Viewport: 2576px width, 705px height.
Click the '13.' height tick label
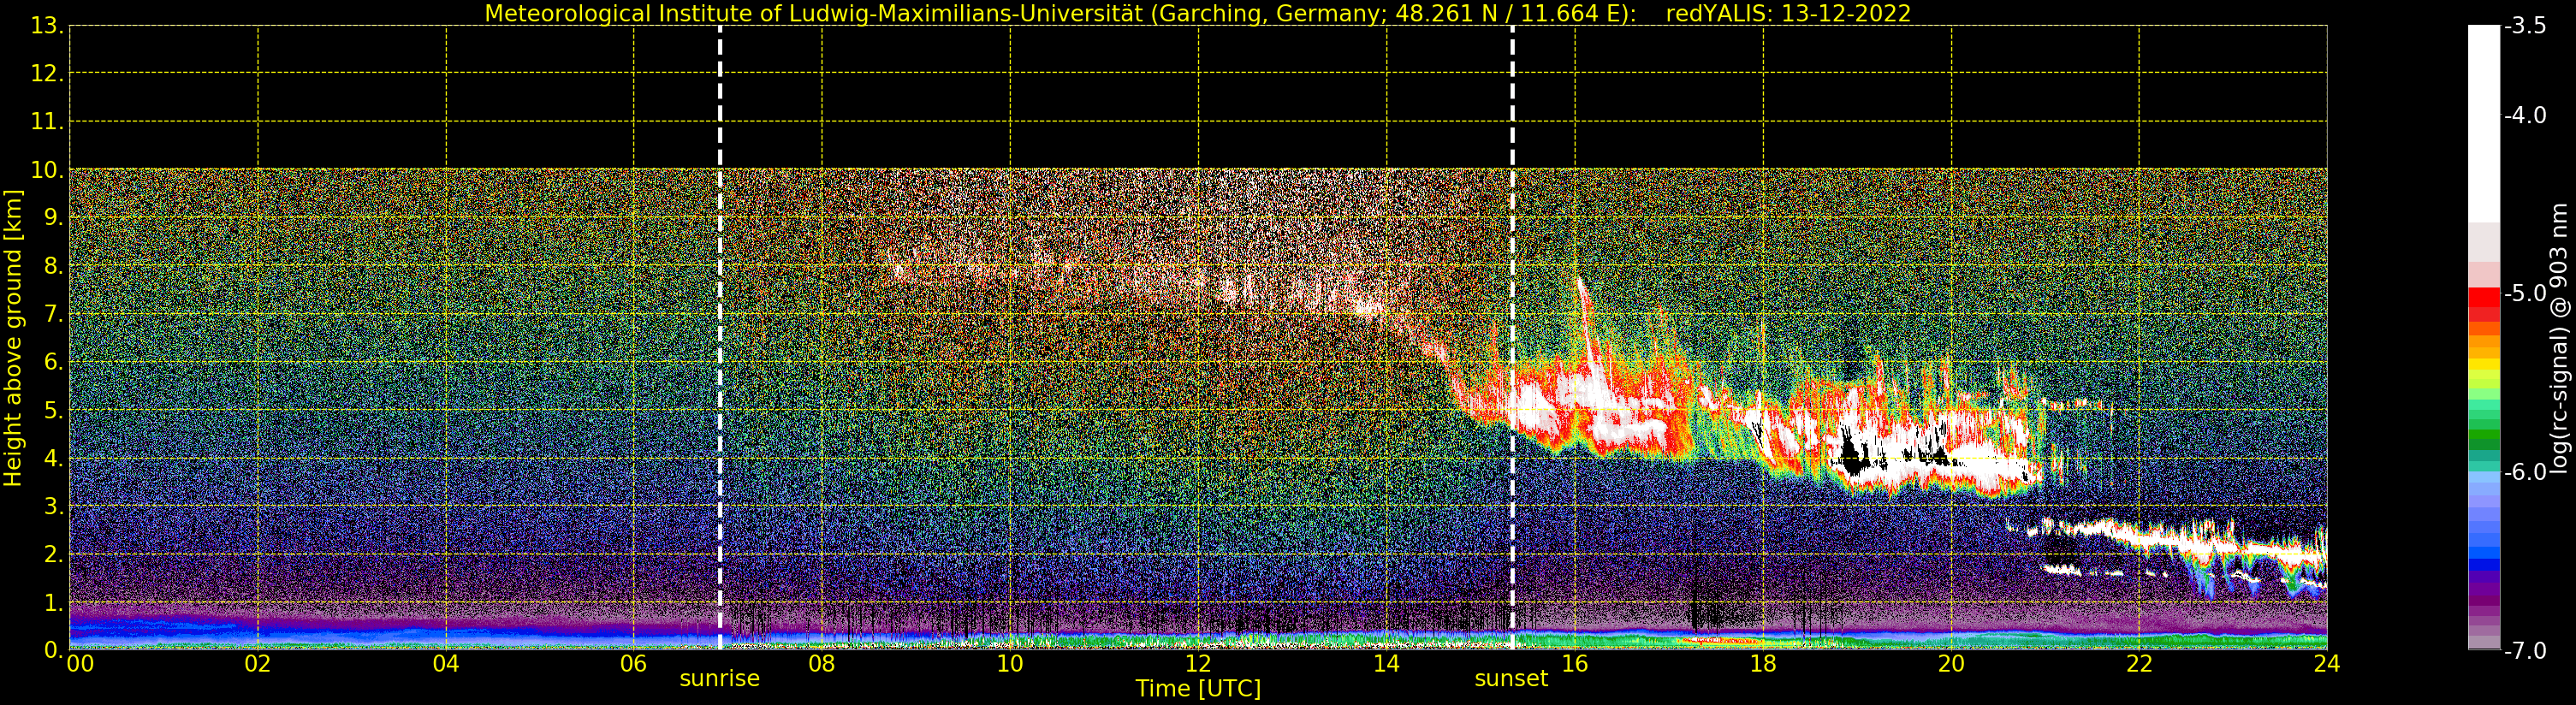coord(47,26)
